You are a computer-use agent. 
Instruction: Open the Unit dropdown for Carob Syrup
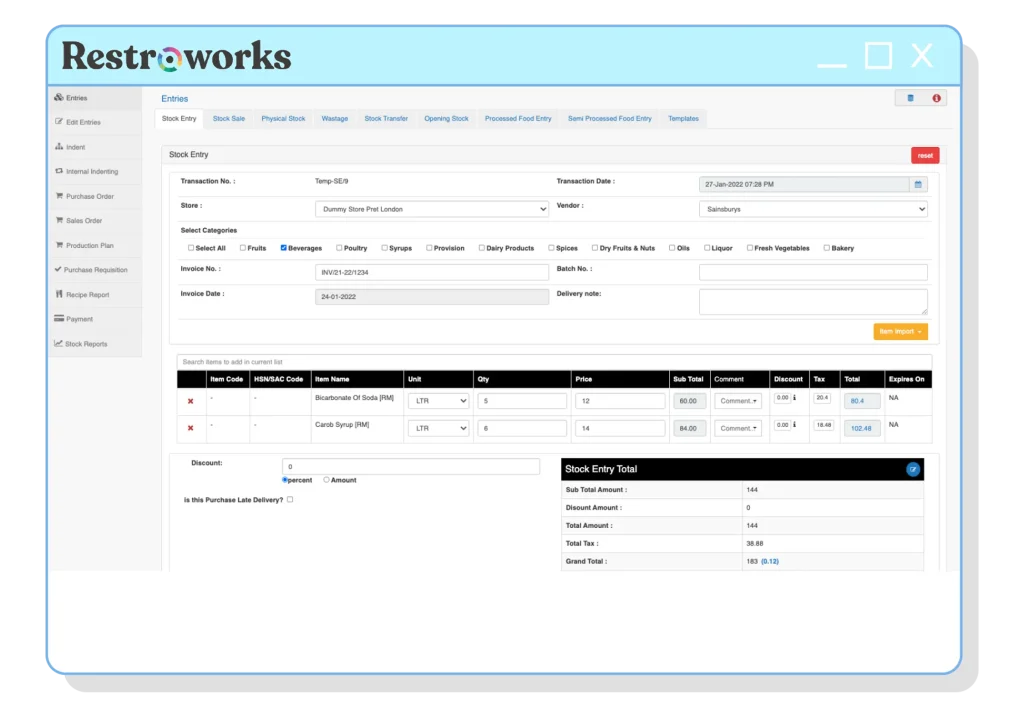436,428
